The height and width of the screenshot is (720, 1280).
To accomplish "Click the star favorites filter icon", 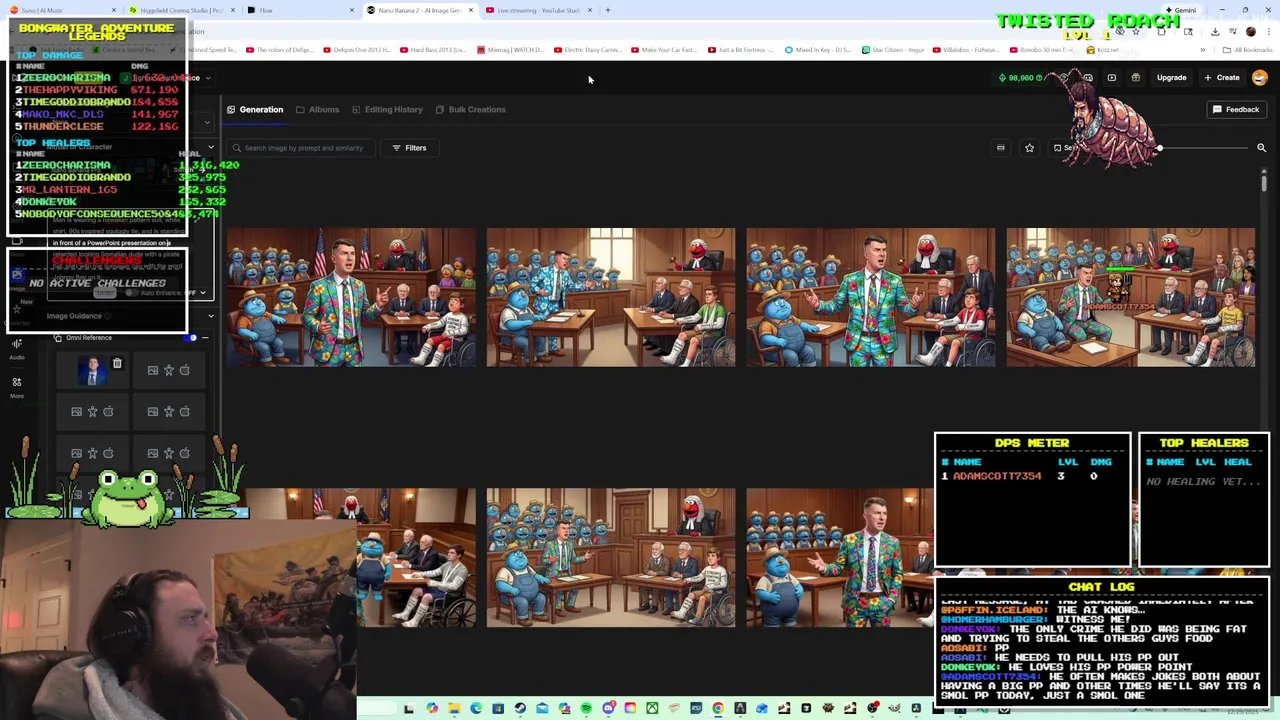I will (x=1029, y=148).
